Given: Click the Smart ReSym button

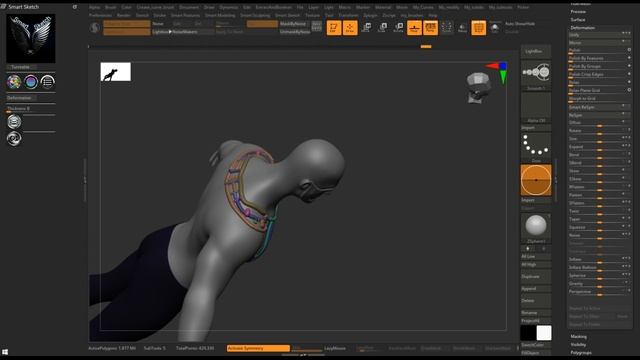Looking at the screenshot, I should point(600,107).
